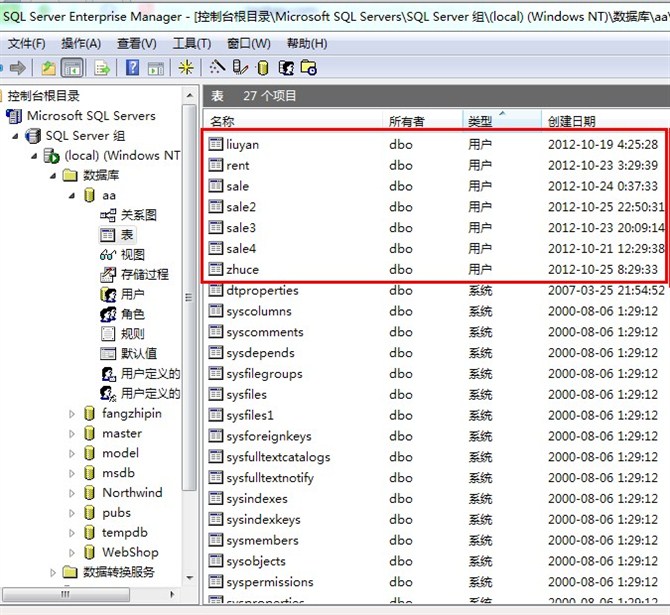Click the sale4 creation date cell
Viewport: 670px width, 615px height.
click(x=606, y=249)
